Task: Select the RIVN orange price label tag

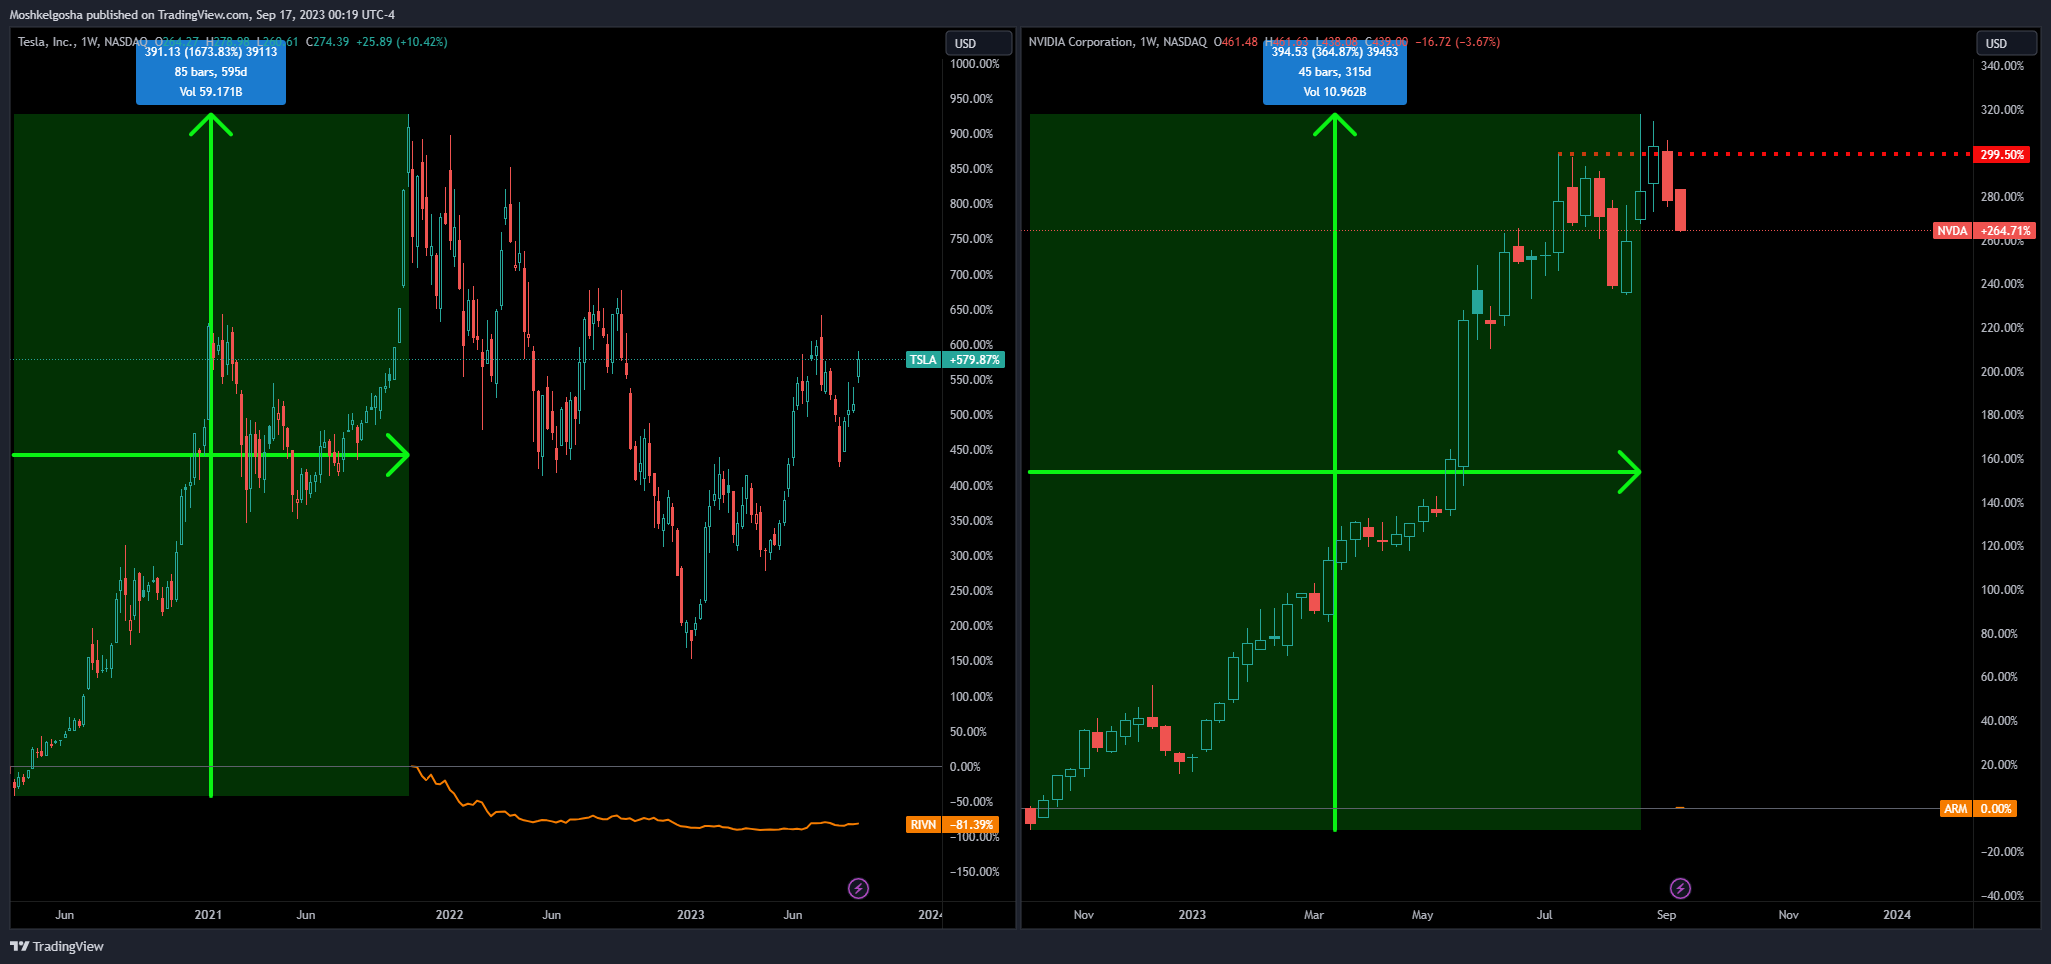Action: [x=924, y=825]
